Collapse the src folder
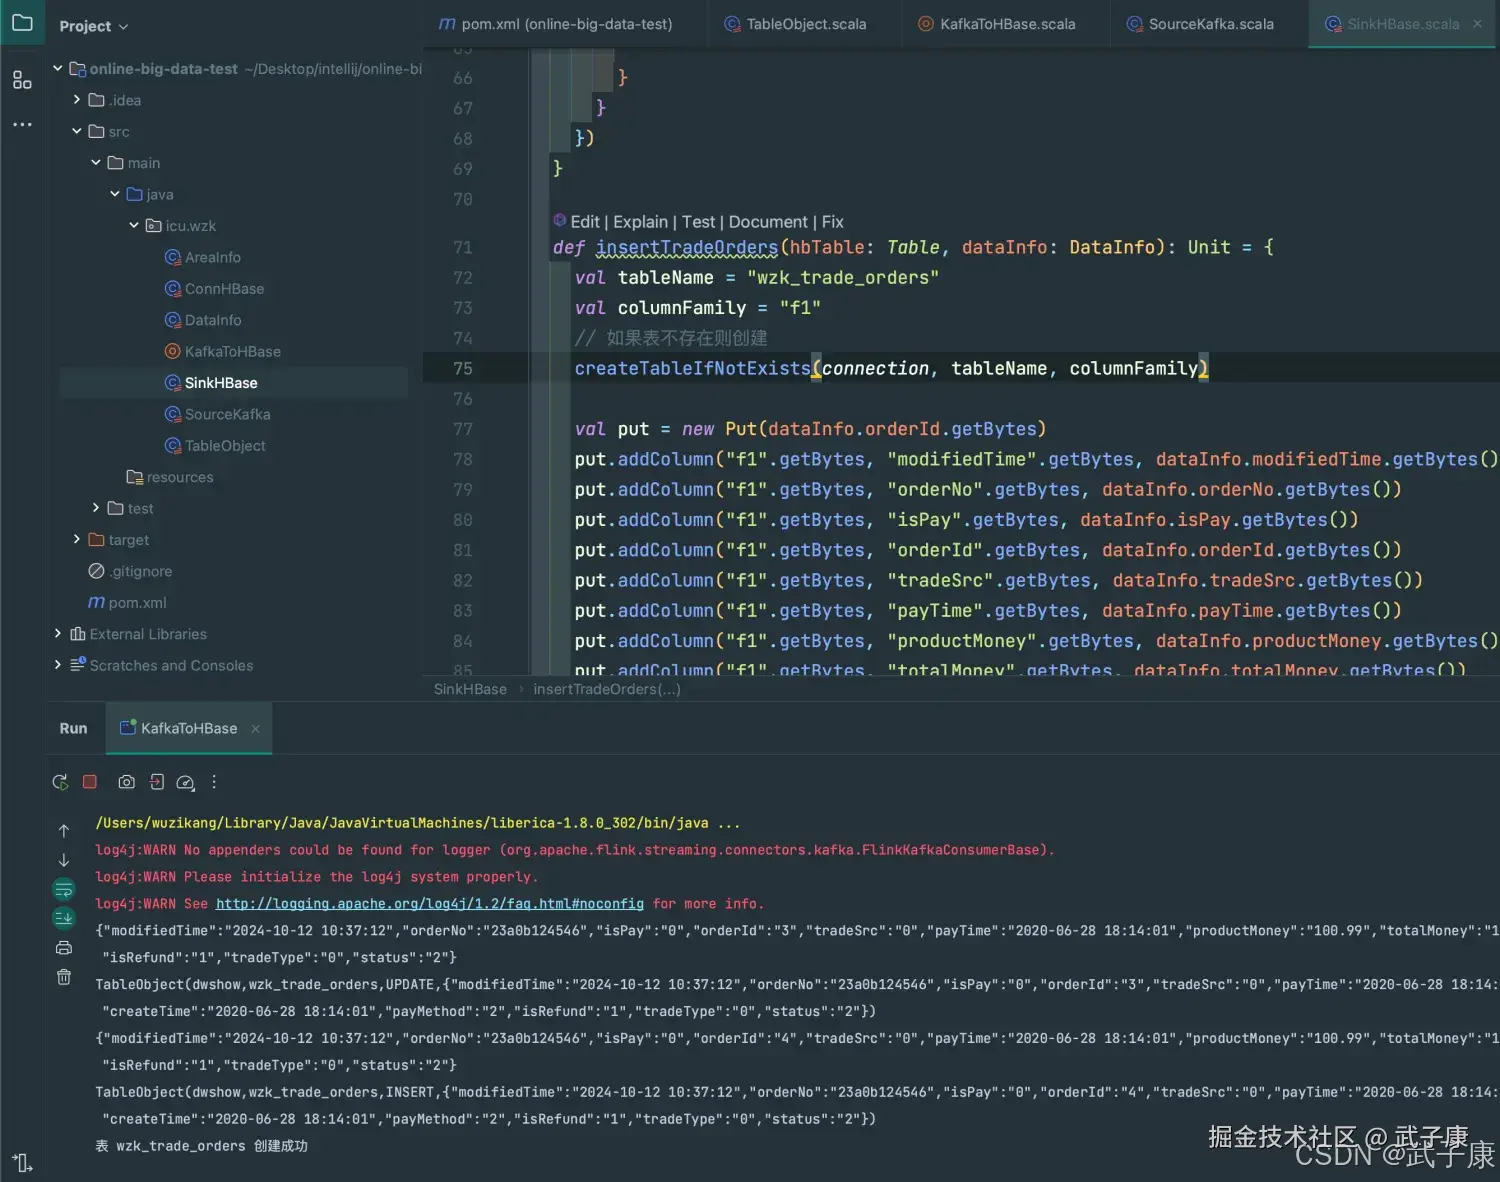1500x1182 pixels. tap(77, 131)
